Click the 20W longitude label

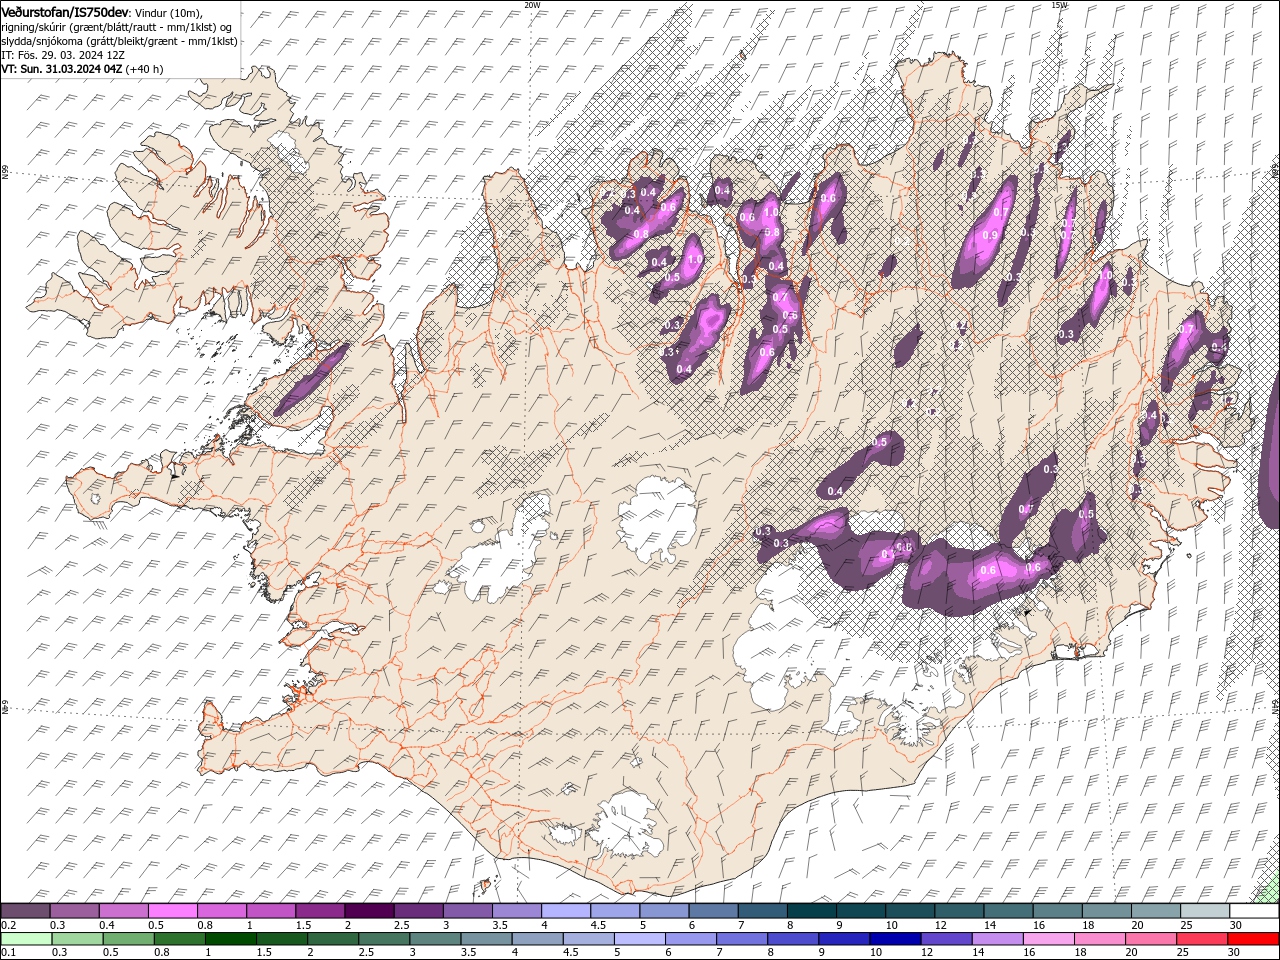[x=533, y=5]
